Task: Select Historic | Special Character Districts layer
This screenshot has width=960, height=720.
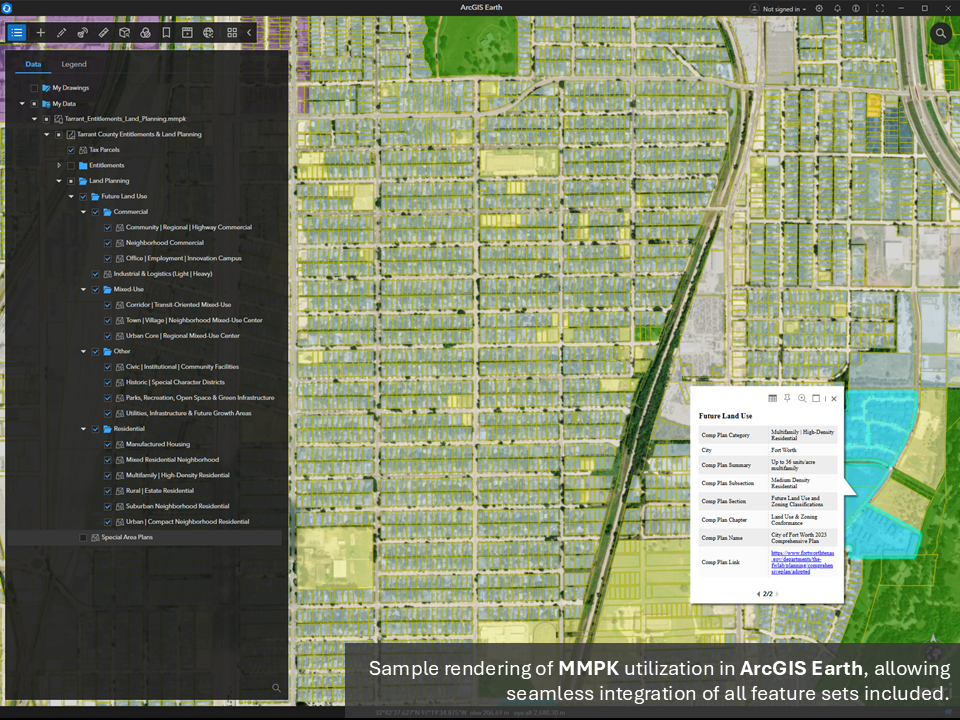Action: [175, 383]
